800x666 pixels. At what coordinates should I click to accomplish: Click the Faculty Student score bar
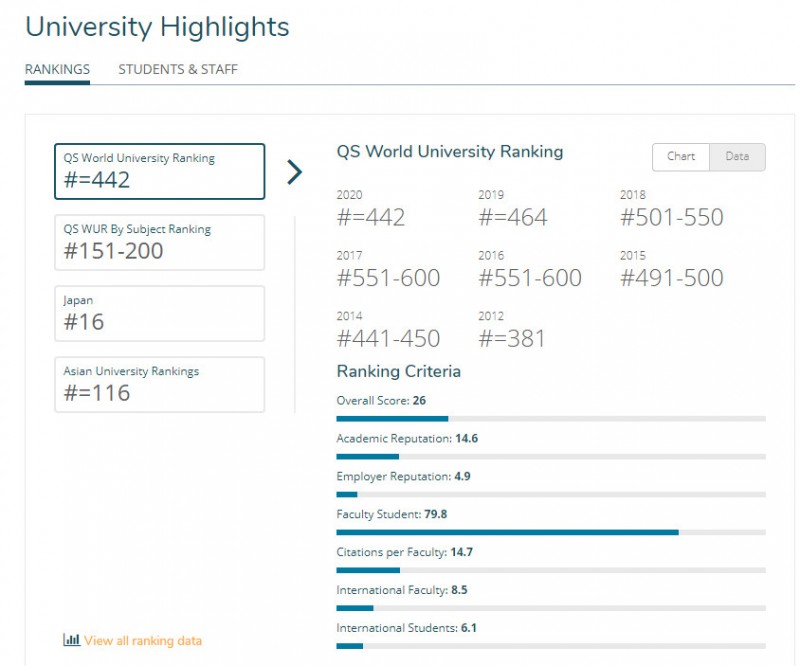(x=550, y=532)
